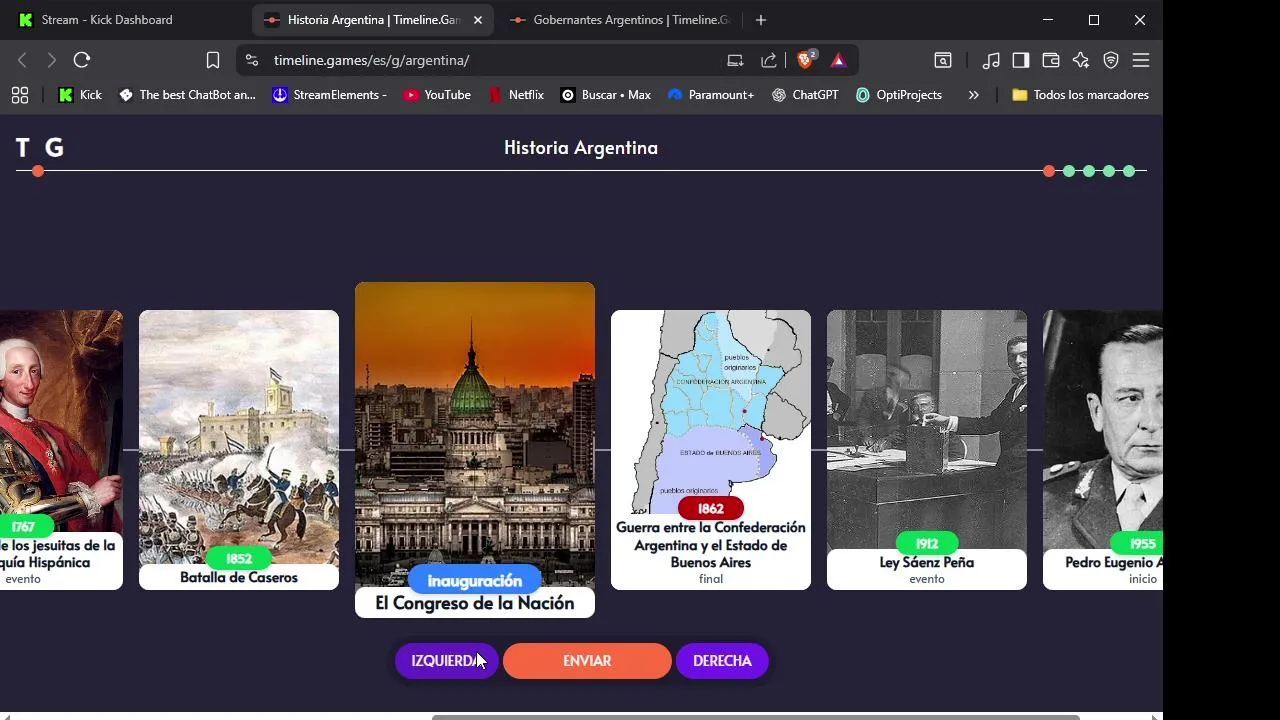
Task: Close the Historia Argentina tab
Action: [478, 20]
